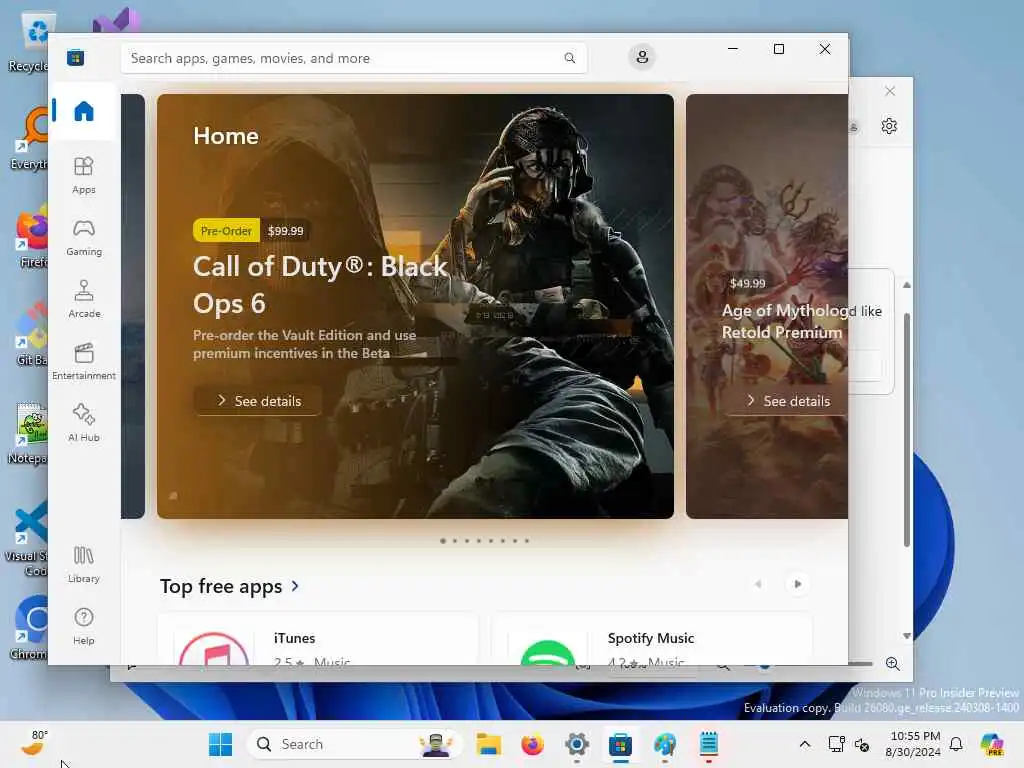The image size is (1024, 768).
Task: Select the Git Bash desktop shortcut
Action: [29, 334]
